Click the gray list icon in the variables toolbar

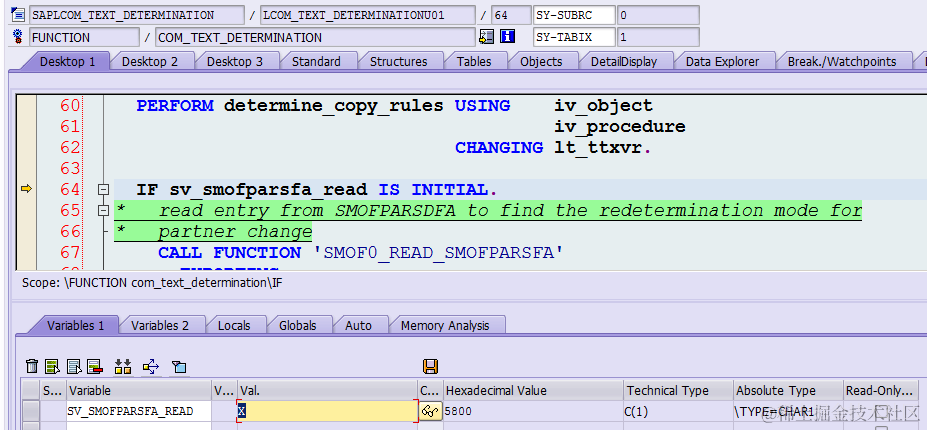coord(74,367)
